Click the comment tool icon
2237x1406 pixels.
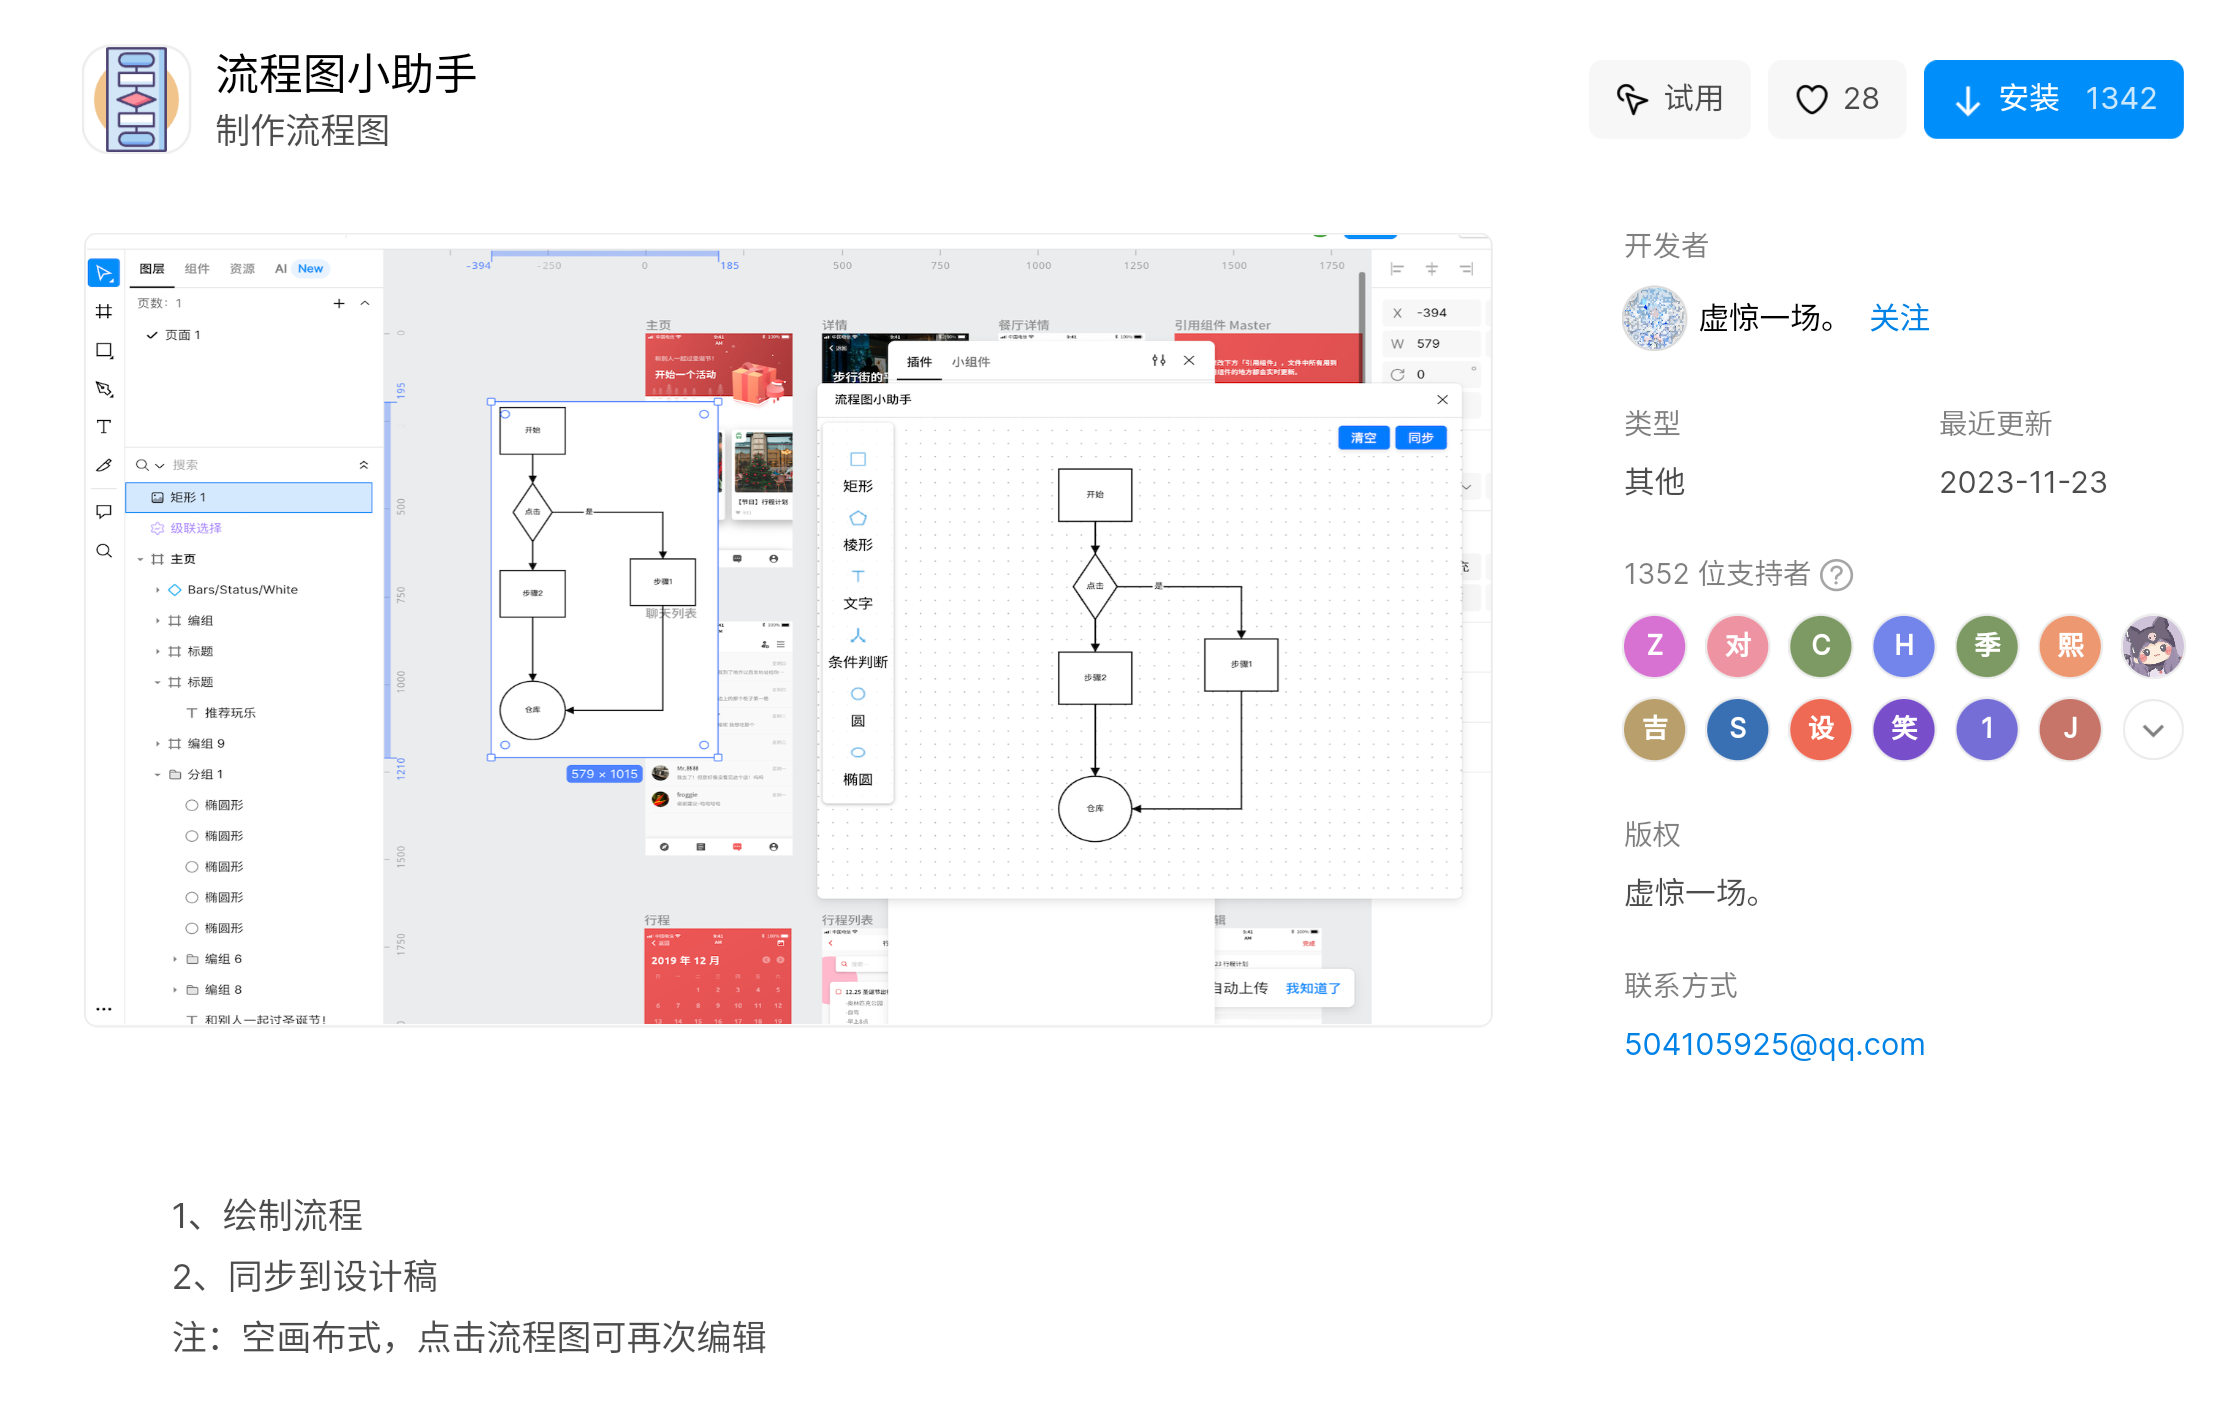104,511
